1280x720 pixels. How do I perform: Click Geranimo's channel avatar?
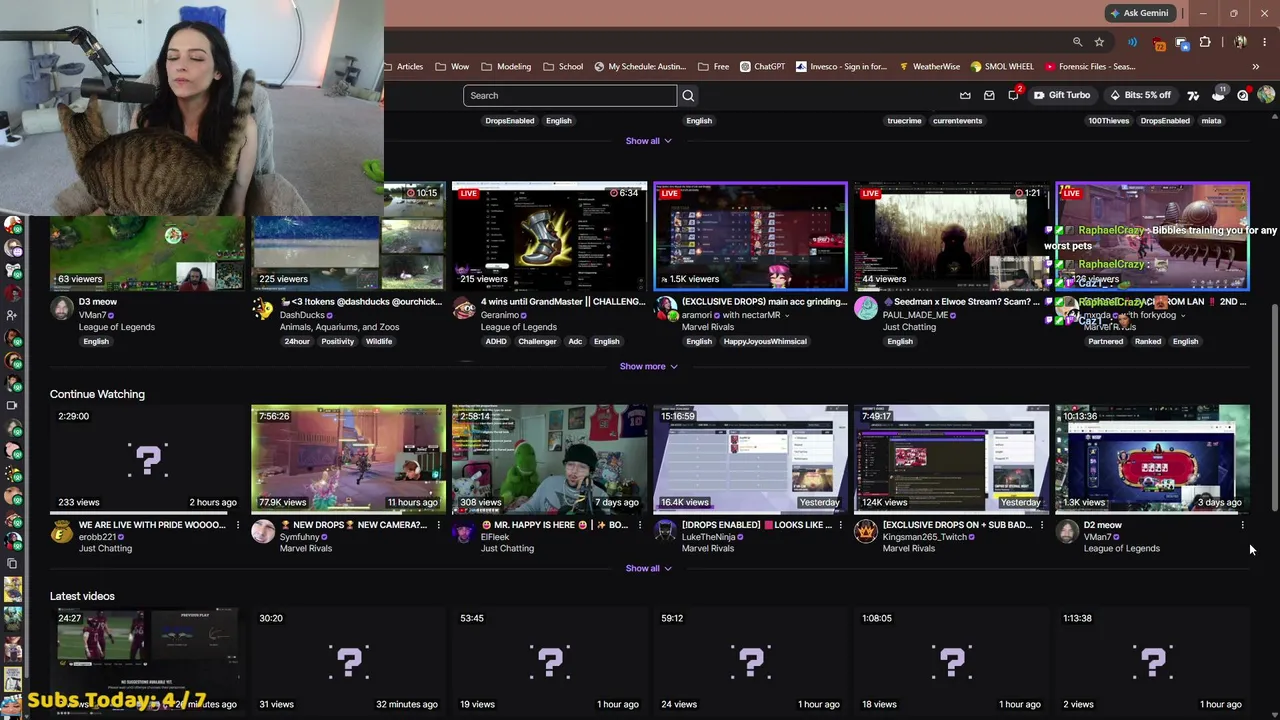point(464,308)
